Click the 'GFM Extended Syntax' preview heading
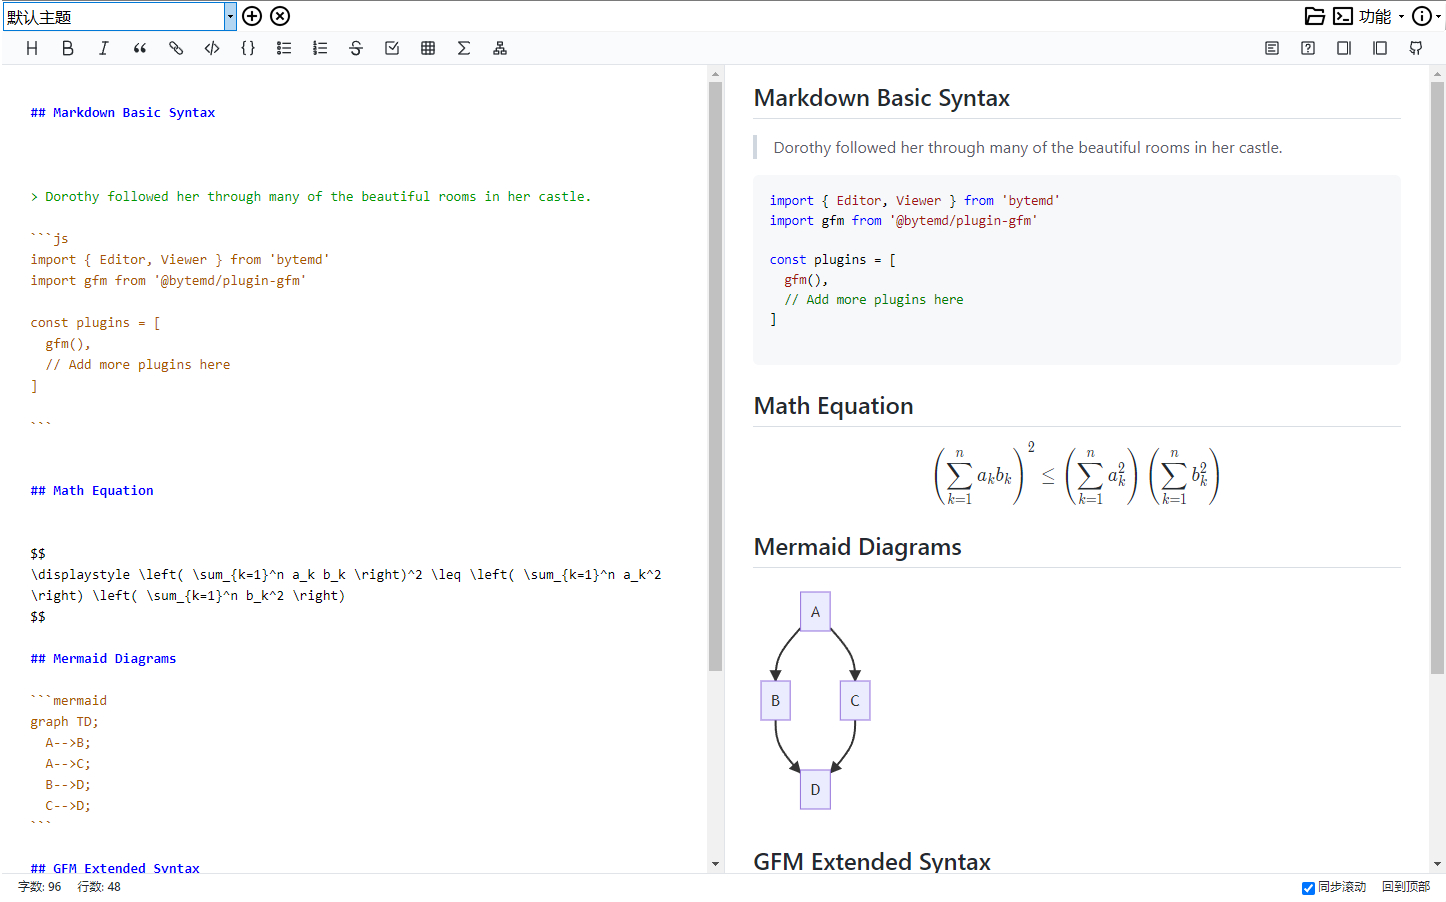This screenshot has height=902, width=1446. (872, 861)
